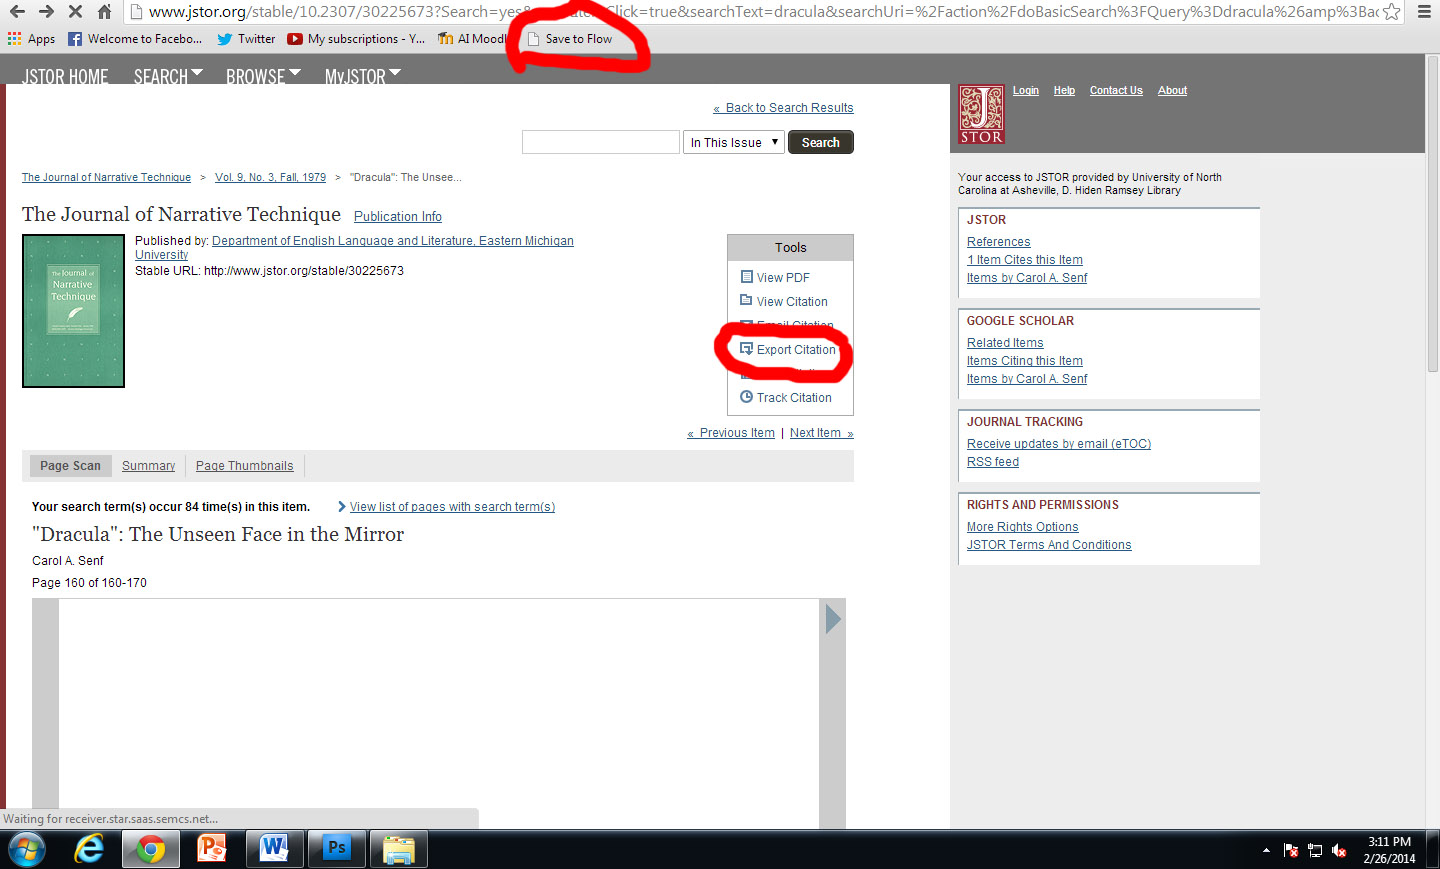Click the browser forward arrow
Viewport: 1440px width, 869px height.
click(46, 12)
